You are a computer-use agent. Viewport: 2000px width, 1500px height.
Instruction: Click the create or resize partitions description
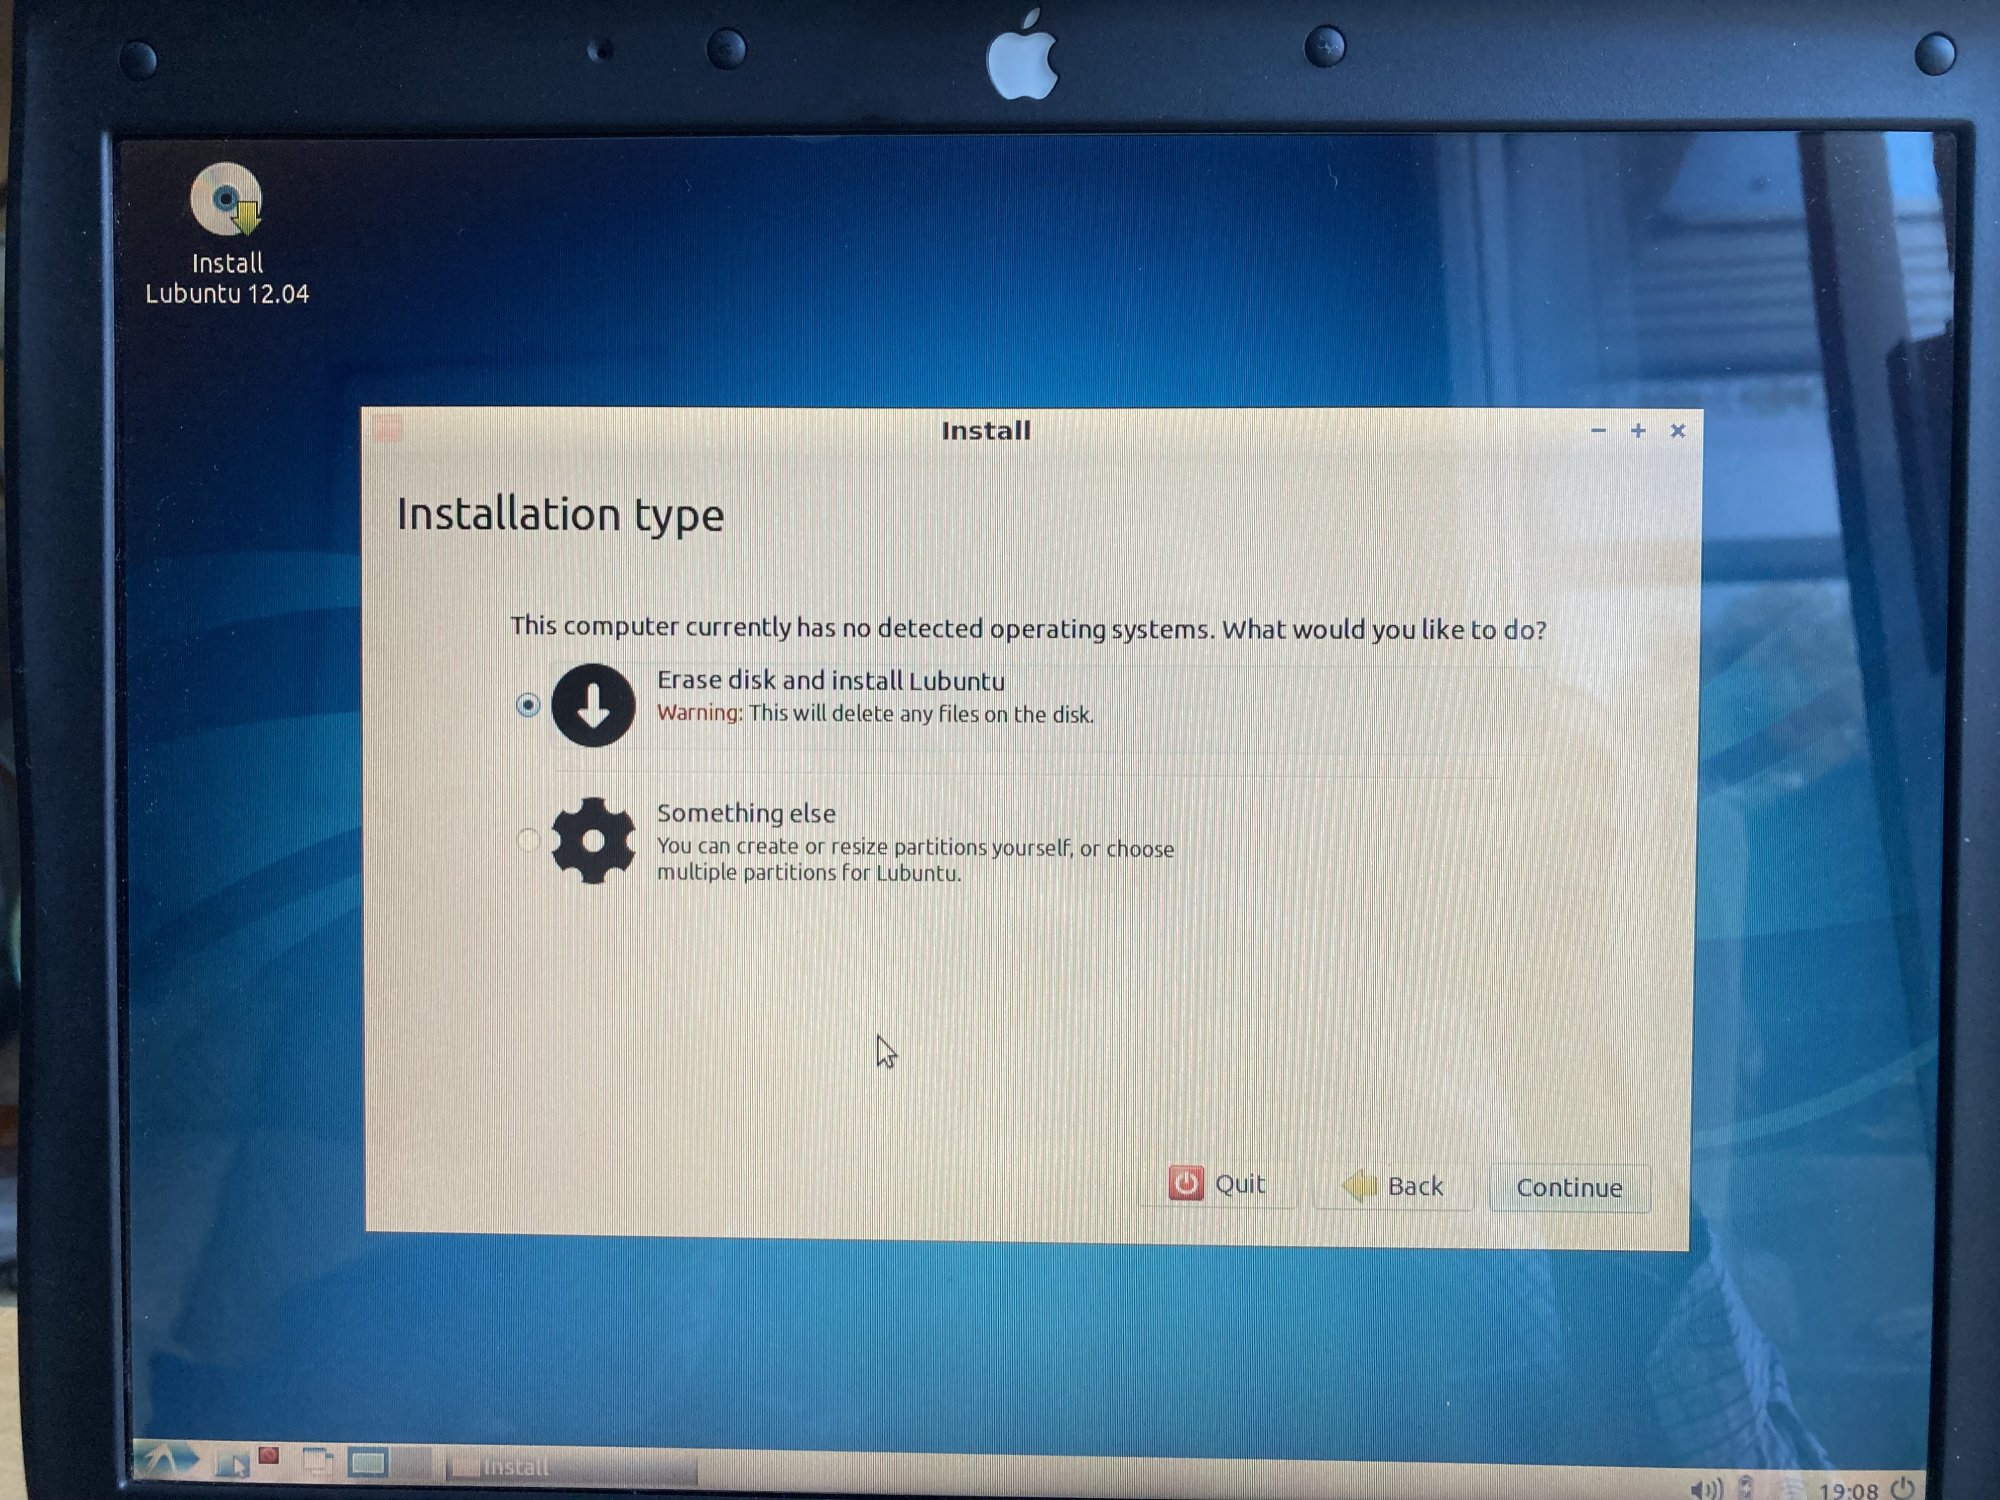(915, 859)
